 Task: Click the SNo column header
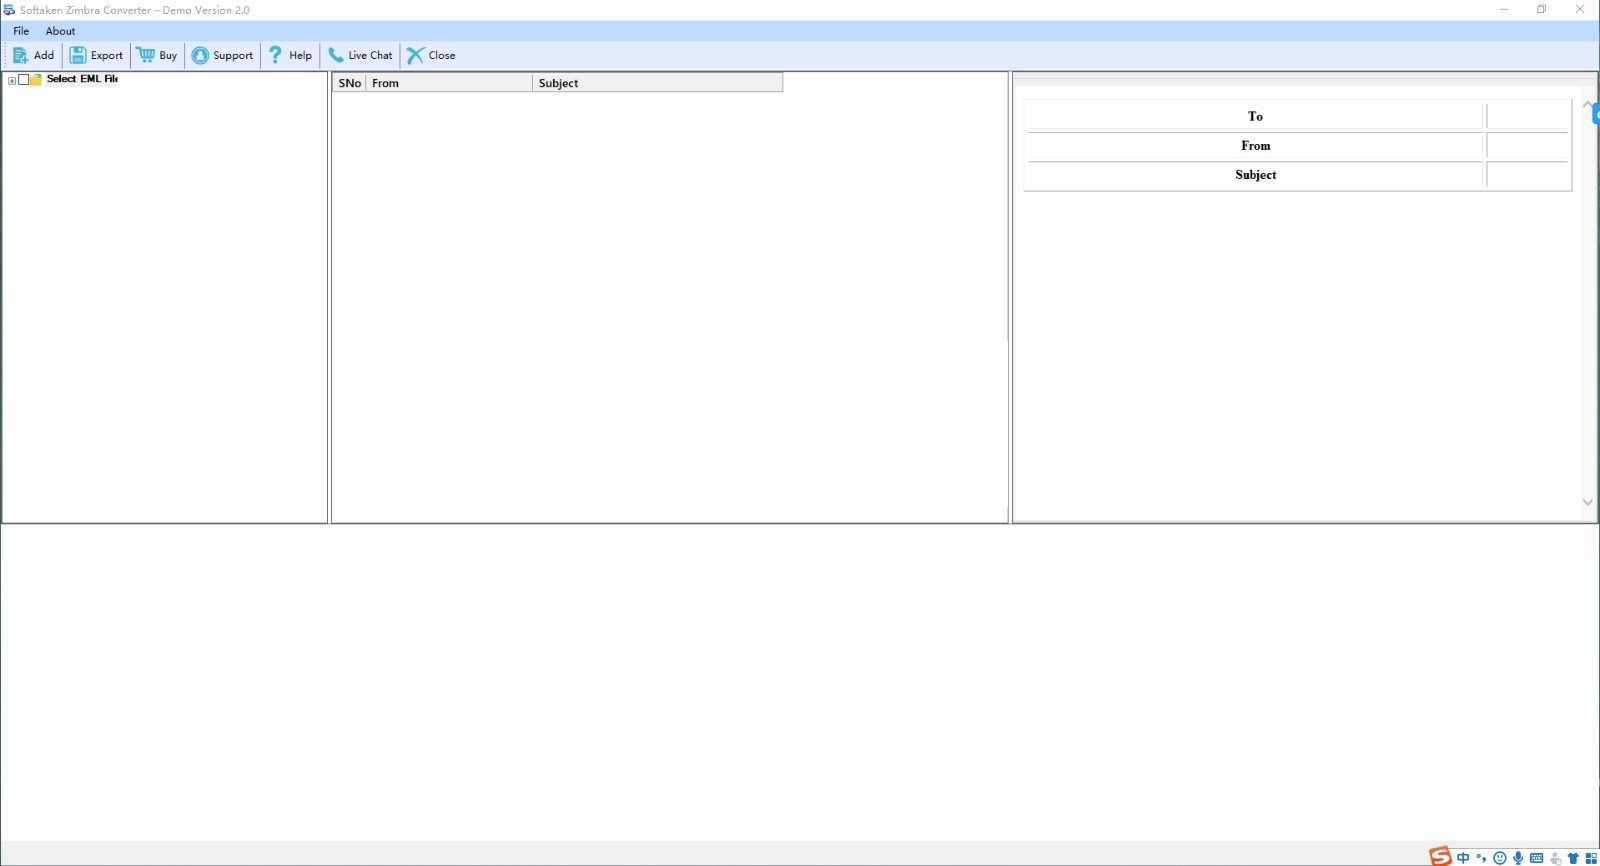click(x=349, y=83)
